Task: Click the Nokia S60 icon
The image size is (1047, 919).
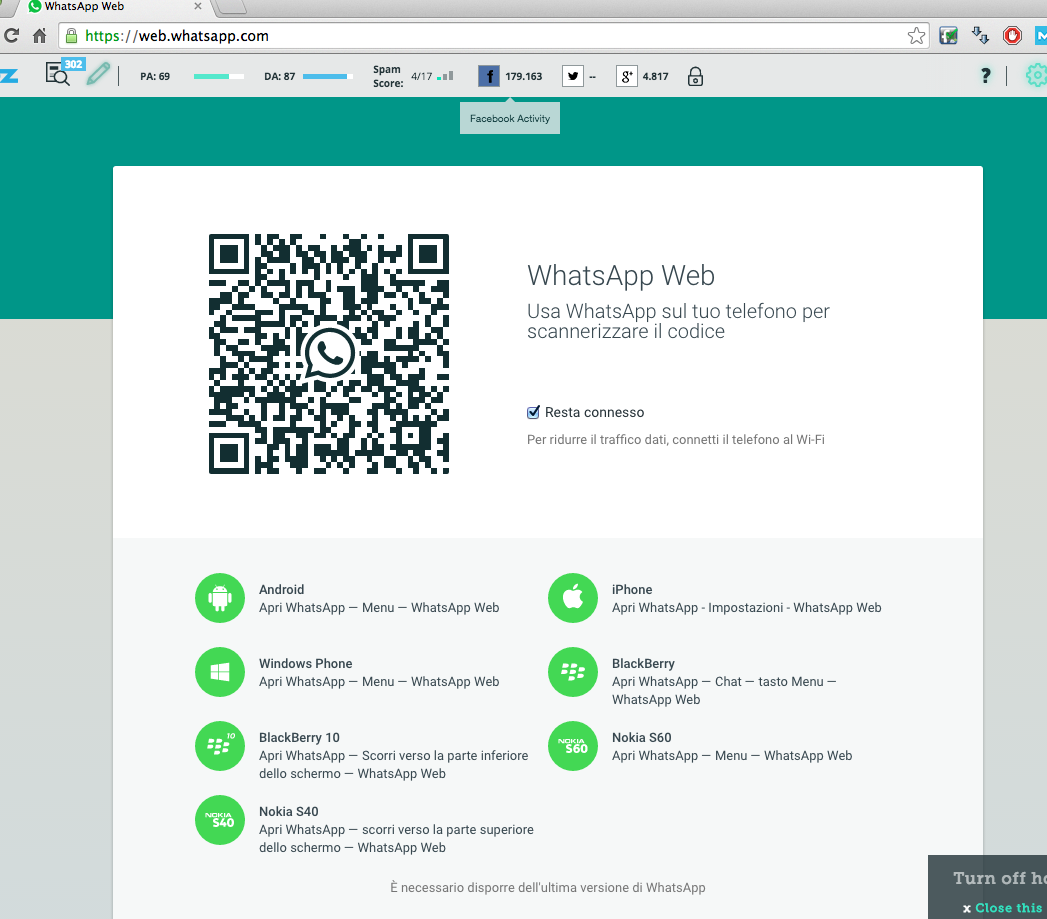Action: pos(573,746)
